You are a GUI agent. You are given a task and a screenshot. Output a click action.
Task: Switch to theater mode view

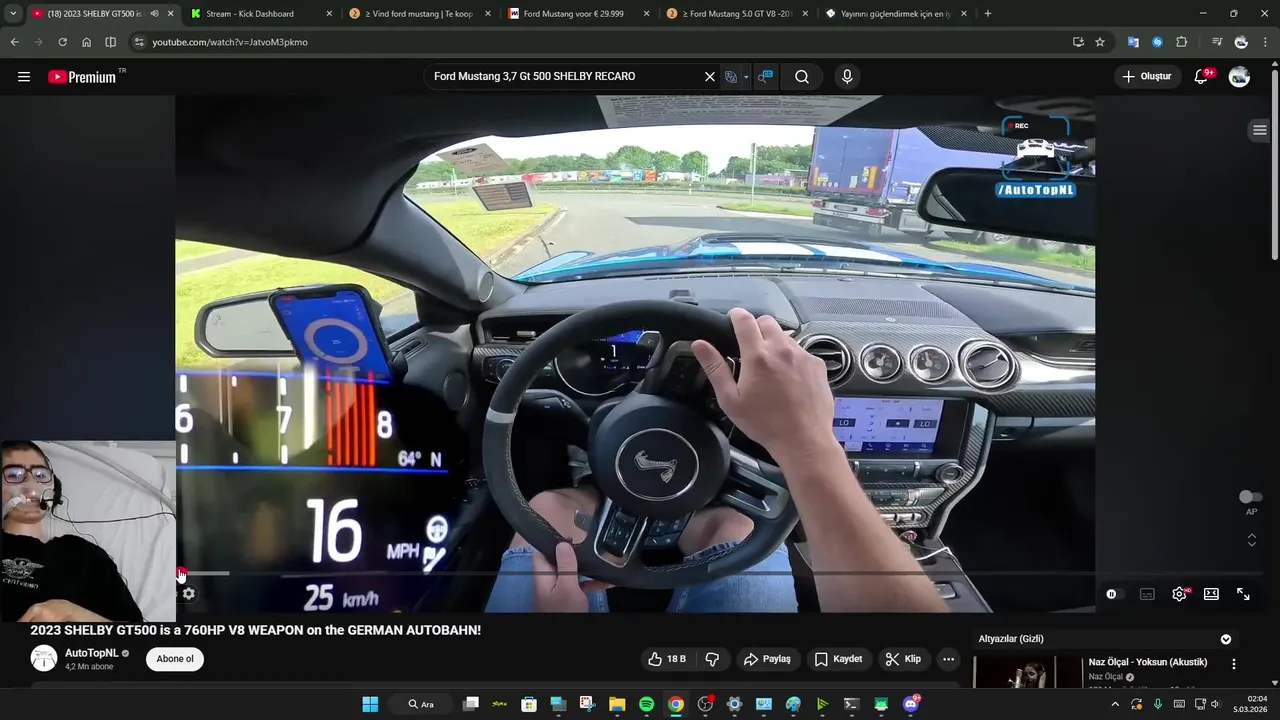(x=1211, y=594)
